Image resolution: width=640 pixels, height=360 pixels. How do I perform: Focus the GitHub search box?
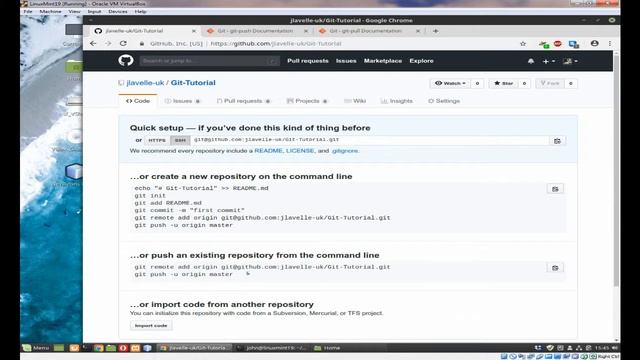209,61
